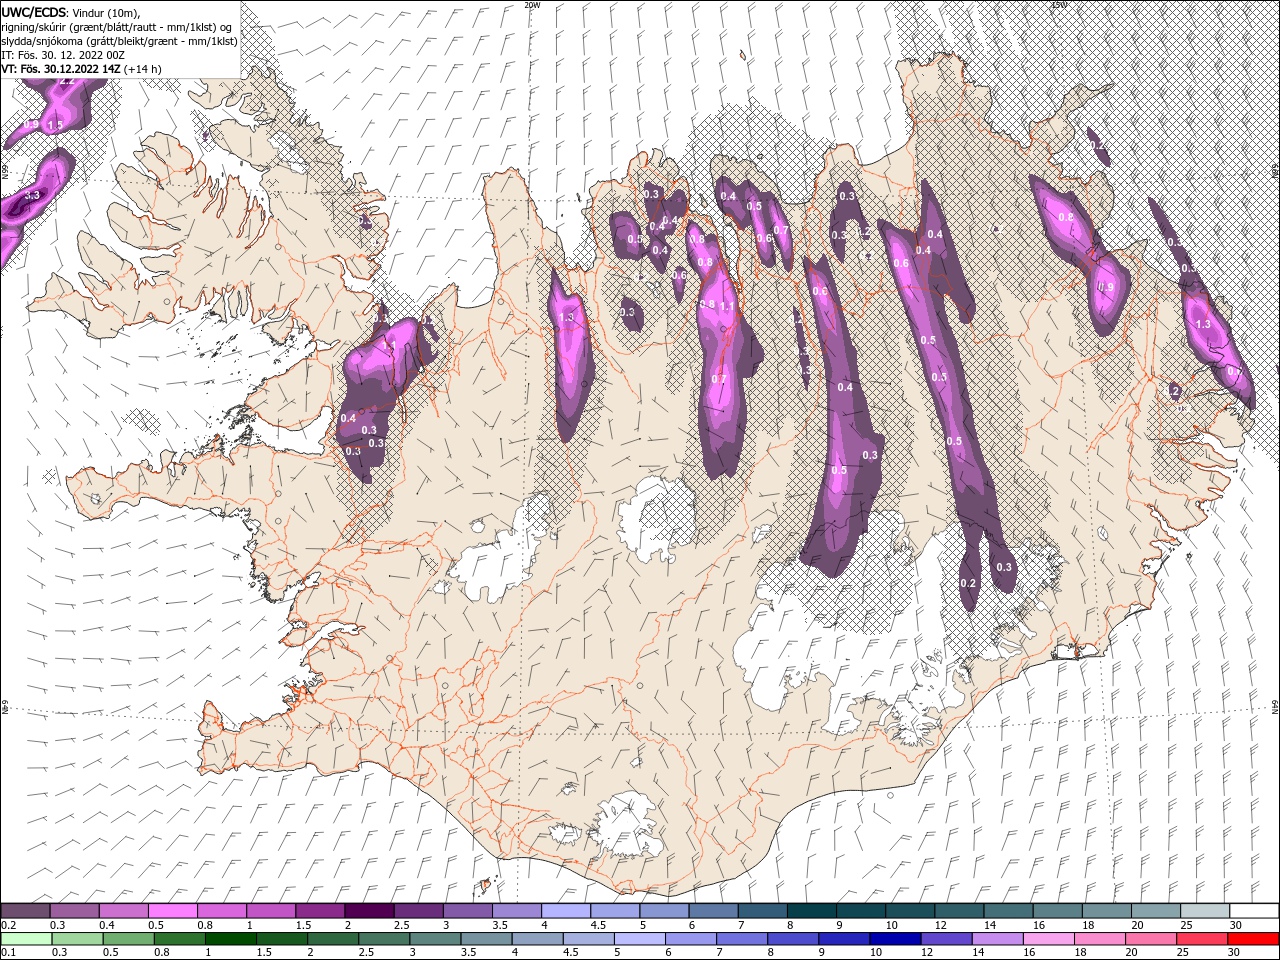1280x960 pixels.
Task: Pick the darkest purple snow swatch between 2 and 2.5
Action: pyautogui.click(x=369, y=910)
